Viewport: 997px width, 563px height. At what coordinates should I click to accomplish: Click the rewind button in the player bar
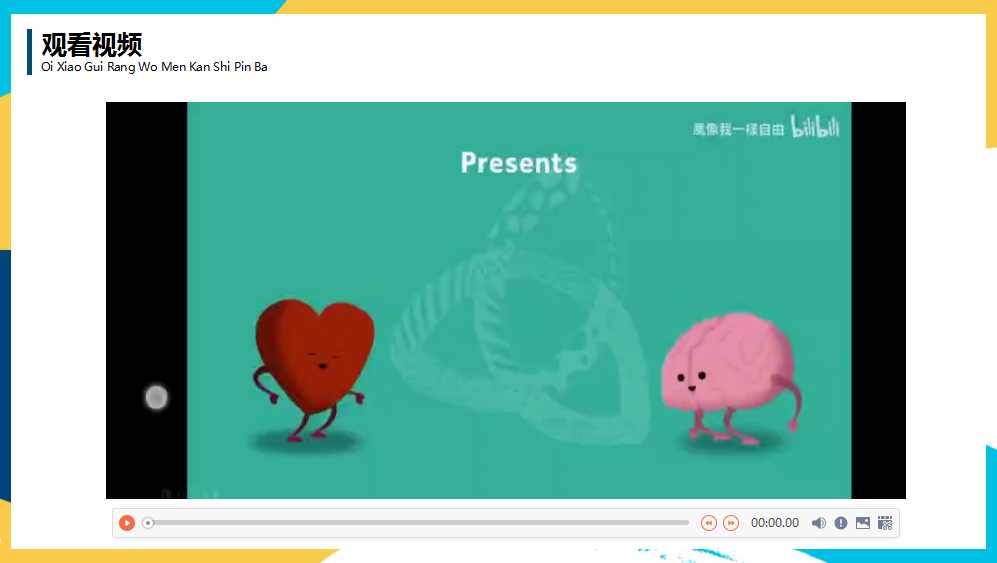709,523
